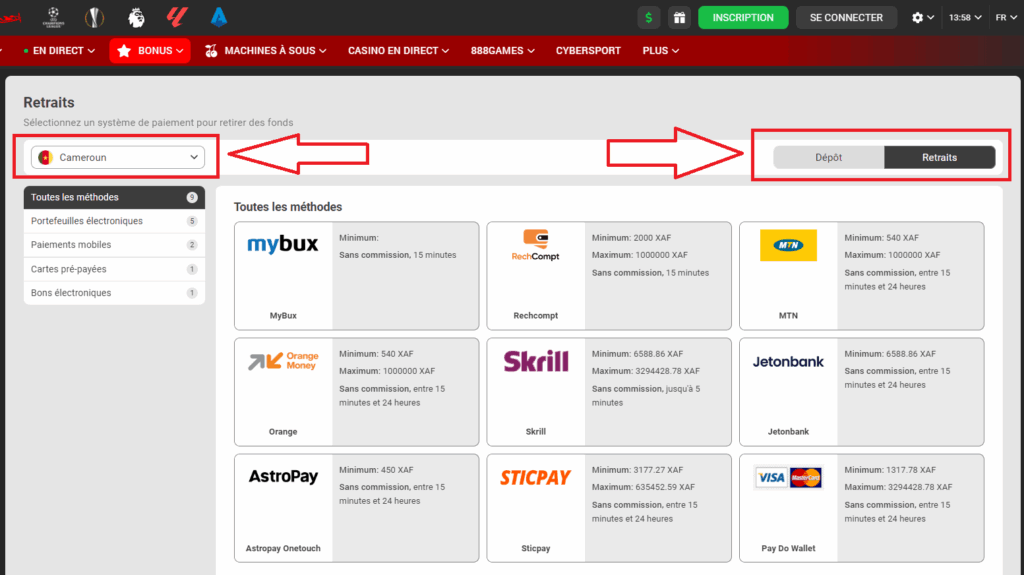Select Toutes les méthodes filter

click(x=114, y=197)
